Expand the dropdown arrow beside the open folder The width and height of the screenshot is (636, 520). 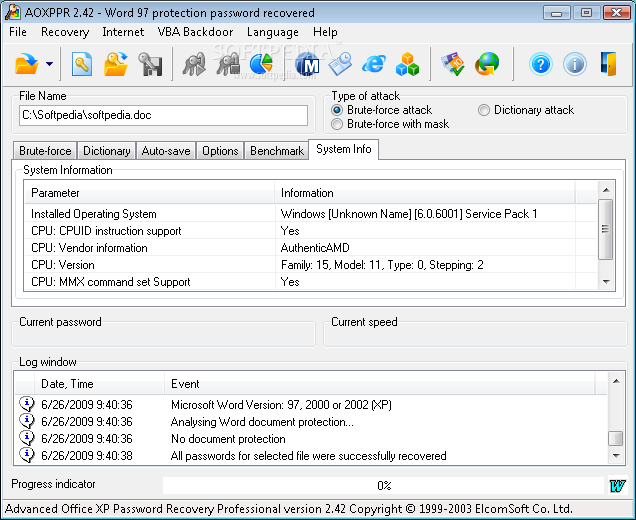[x=49, y=64]
